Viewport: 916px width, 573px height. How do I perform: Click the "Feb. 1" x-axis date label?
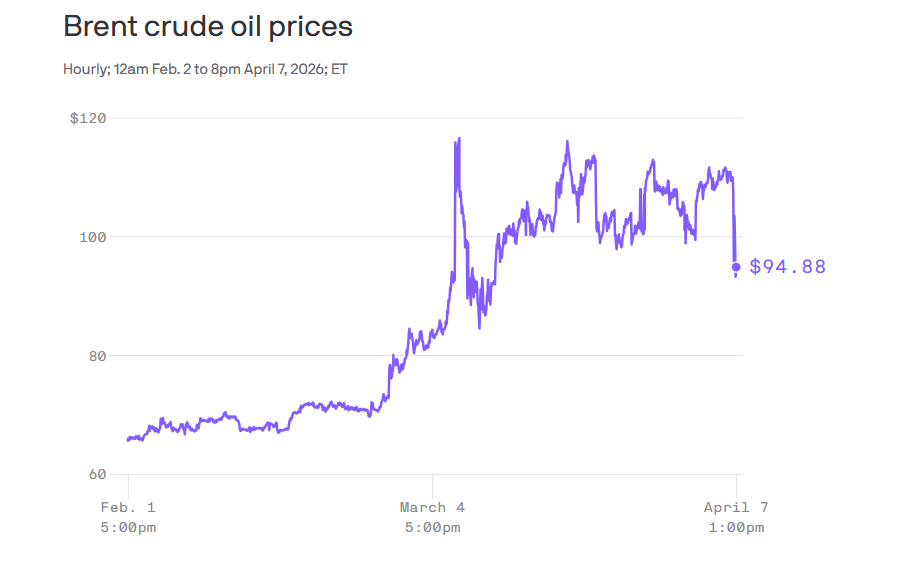128,508
